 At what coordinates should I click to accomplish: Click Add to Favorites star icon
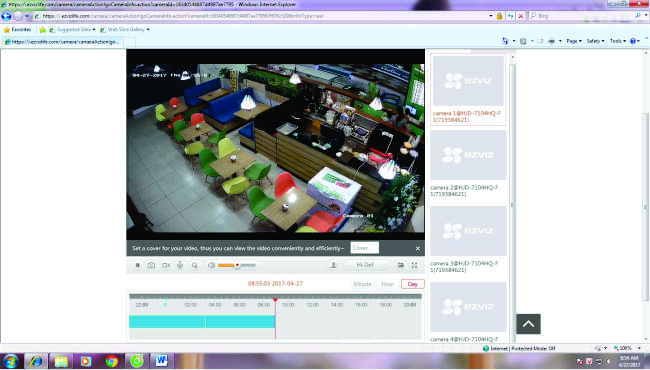42,30
